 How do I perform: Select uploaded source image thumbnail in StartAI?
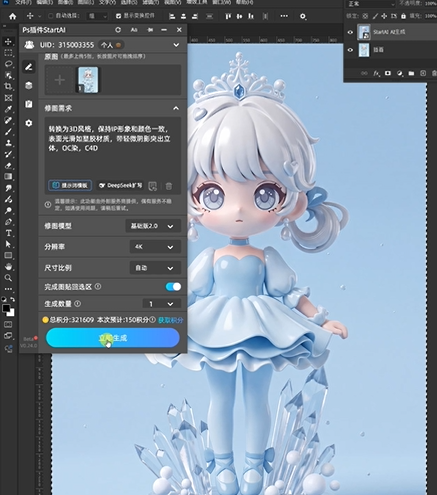tap(88, 80)
